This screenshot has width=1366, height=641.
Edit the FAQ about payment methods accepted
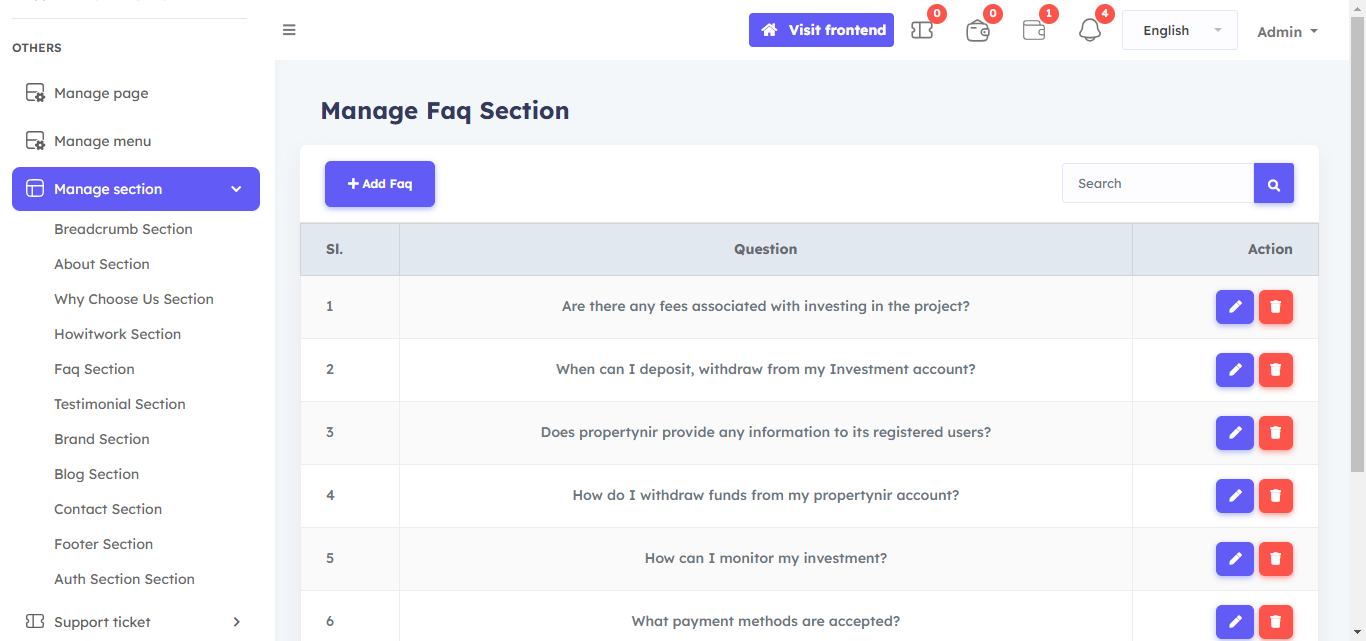(x=1234, y=622)
